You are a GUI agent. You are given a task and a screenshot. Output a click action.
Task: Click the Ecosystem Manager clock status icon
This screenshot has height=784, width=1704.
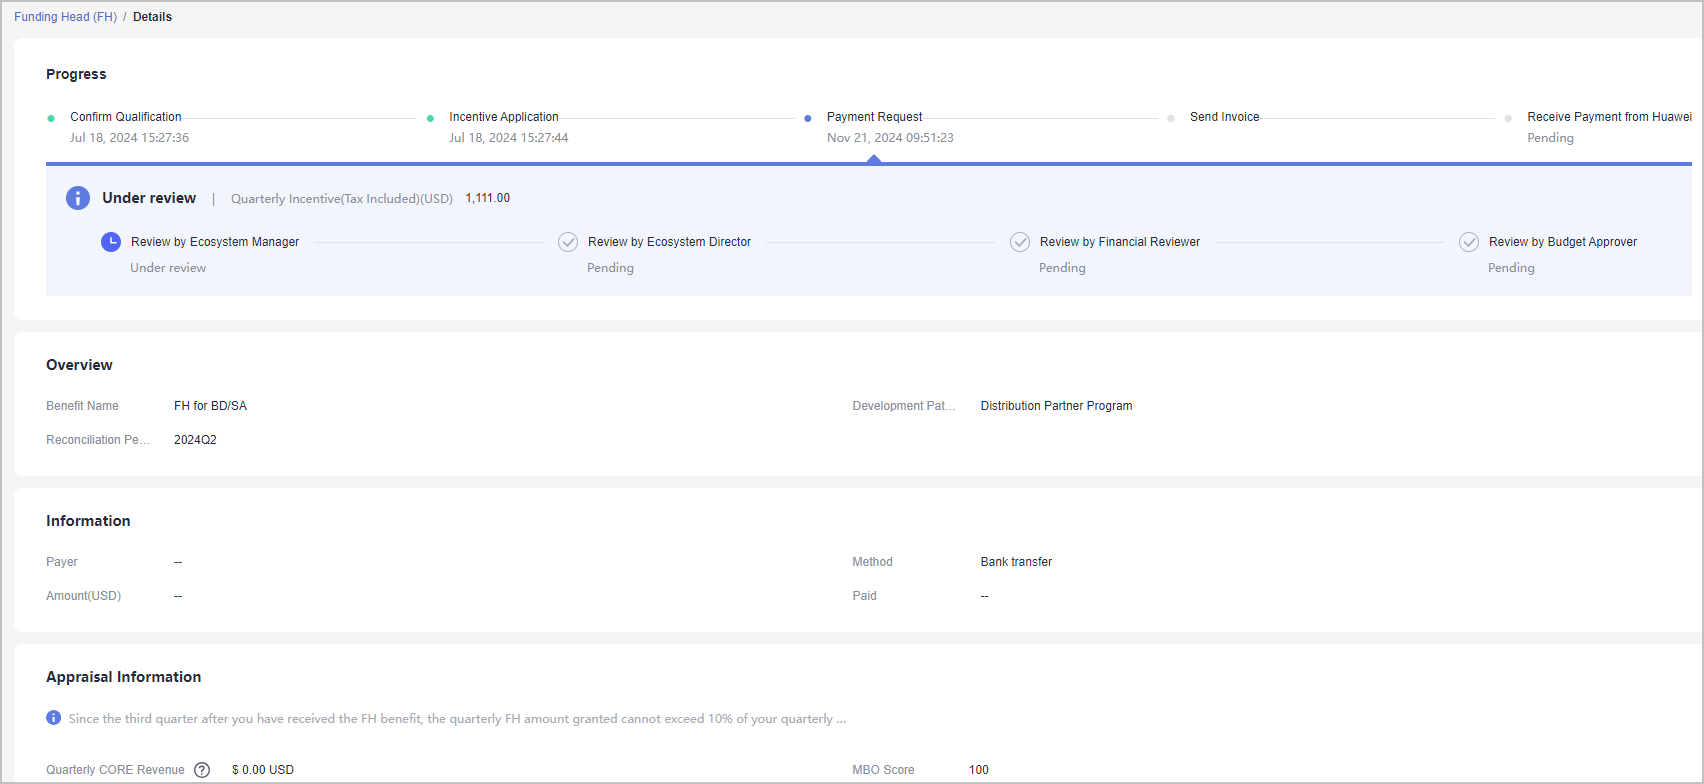point(111,242)
